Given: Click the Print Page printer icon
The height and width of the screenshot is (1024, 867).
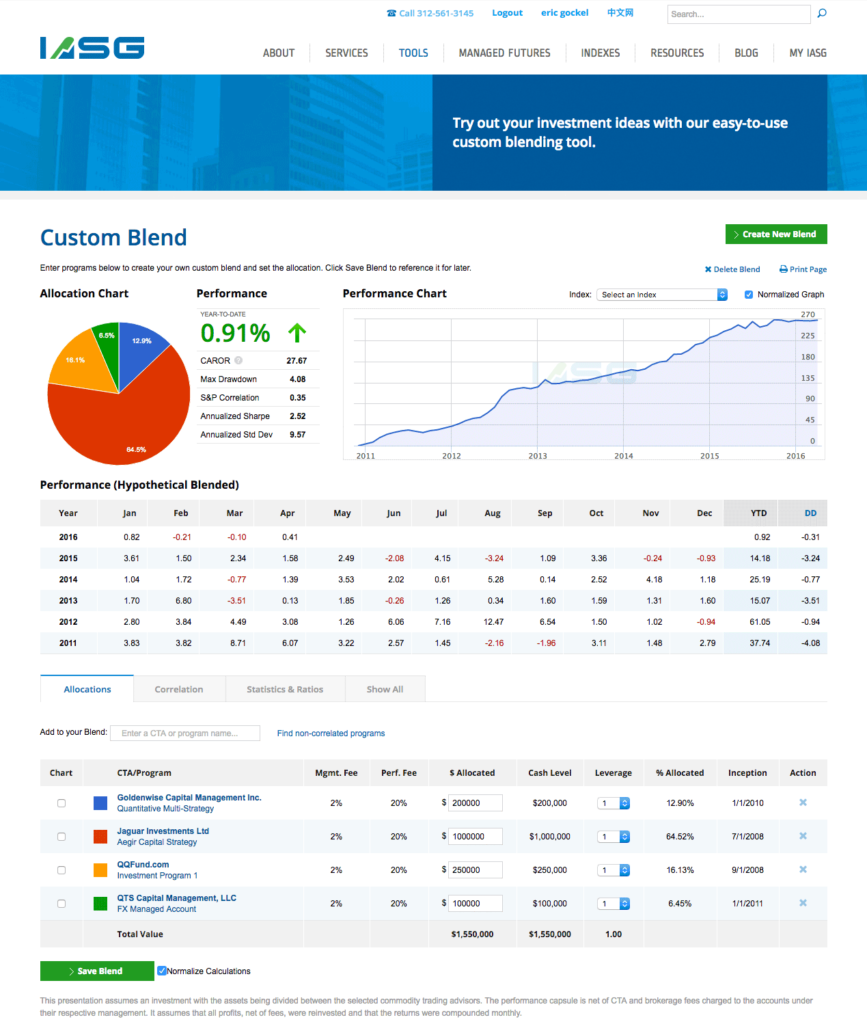Looking at the screenshot, I should (x=783, y=269).
